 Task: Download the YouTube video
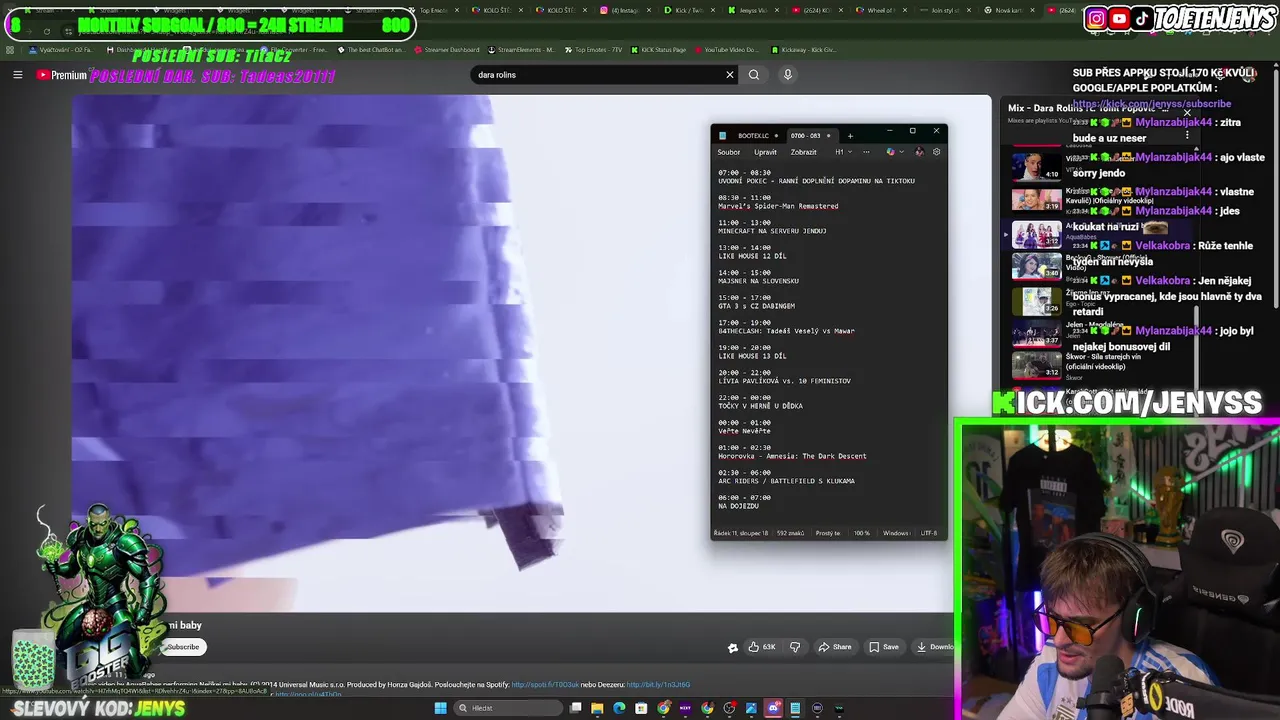coord(935,647)
